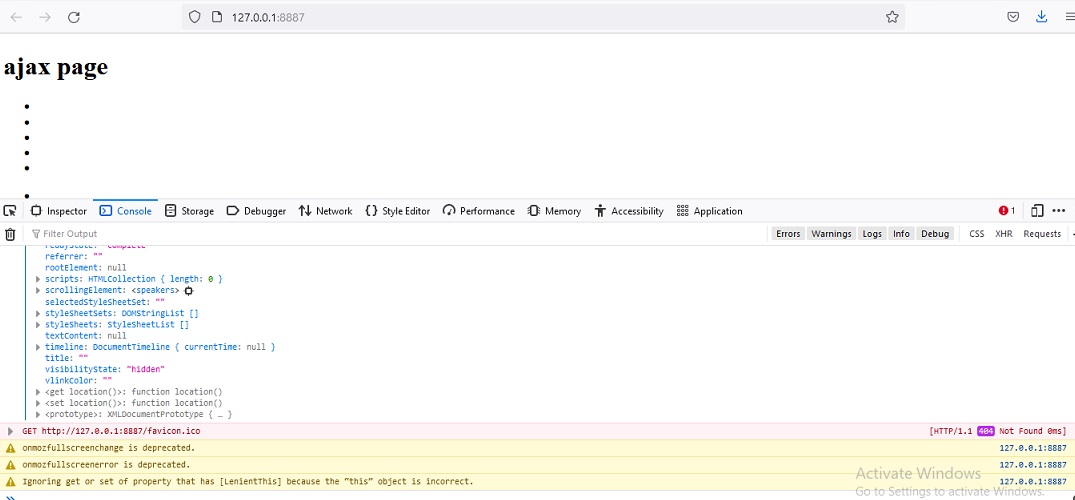Switch to the Network tab
Screen dimensions: 1075x500
(325, 211)
